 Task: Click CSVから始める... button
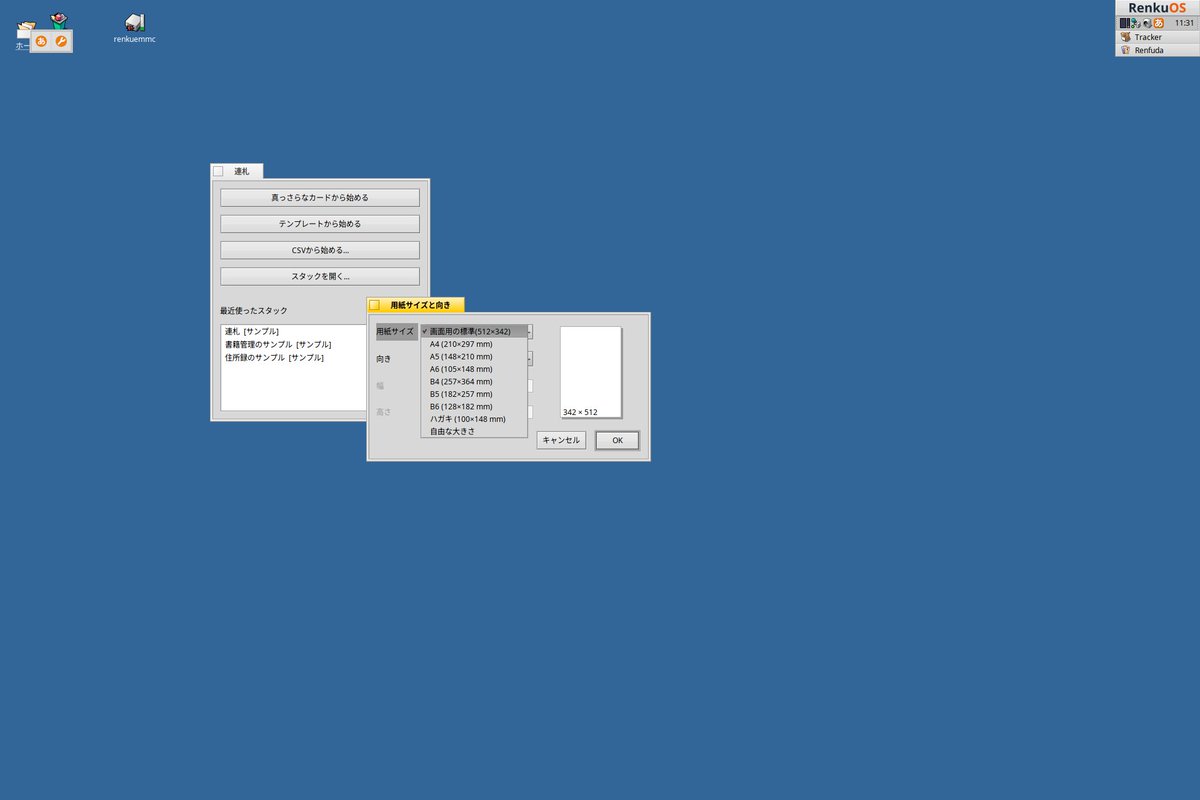(320, 250)
